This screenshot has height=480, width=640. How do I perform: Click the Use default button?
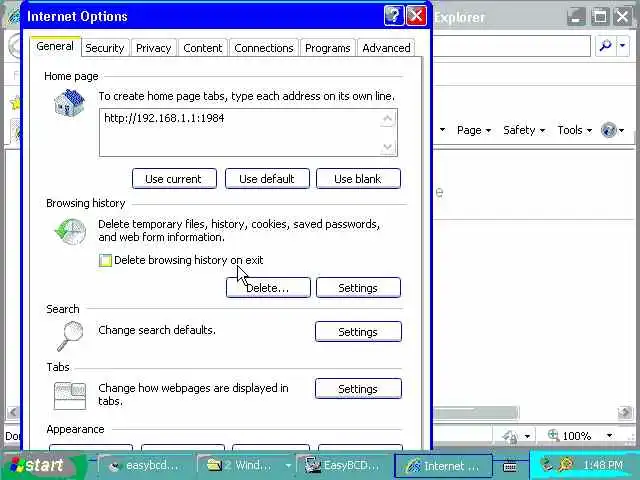coord(267,179)
